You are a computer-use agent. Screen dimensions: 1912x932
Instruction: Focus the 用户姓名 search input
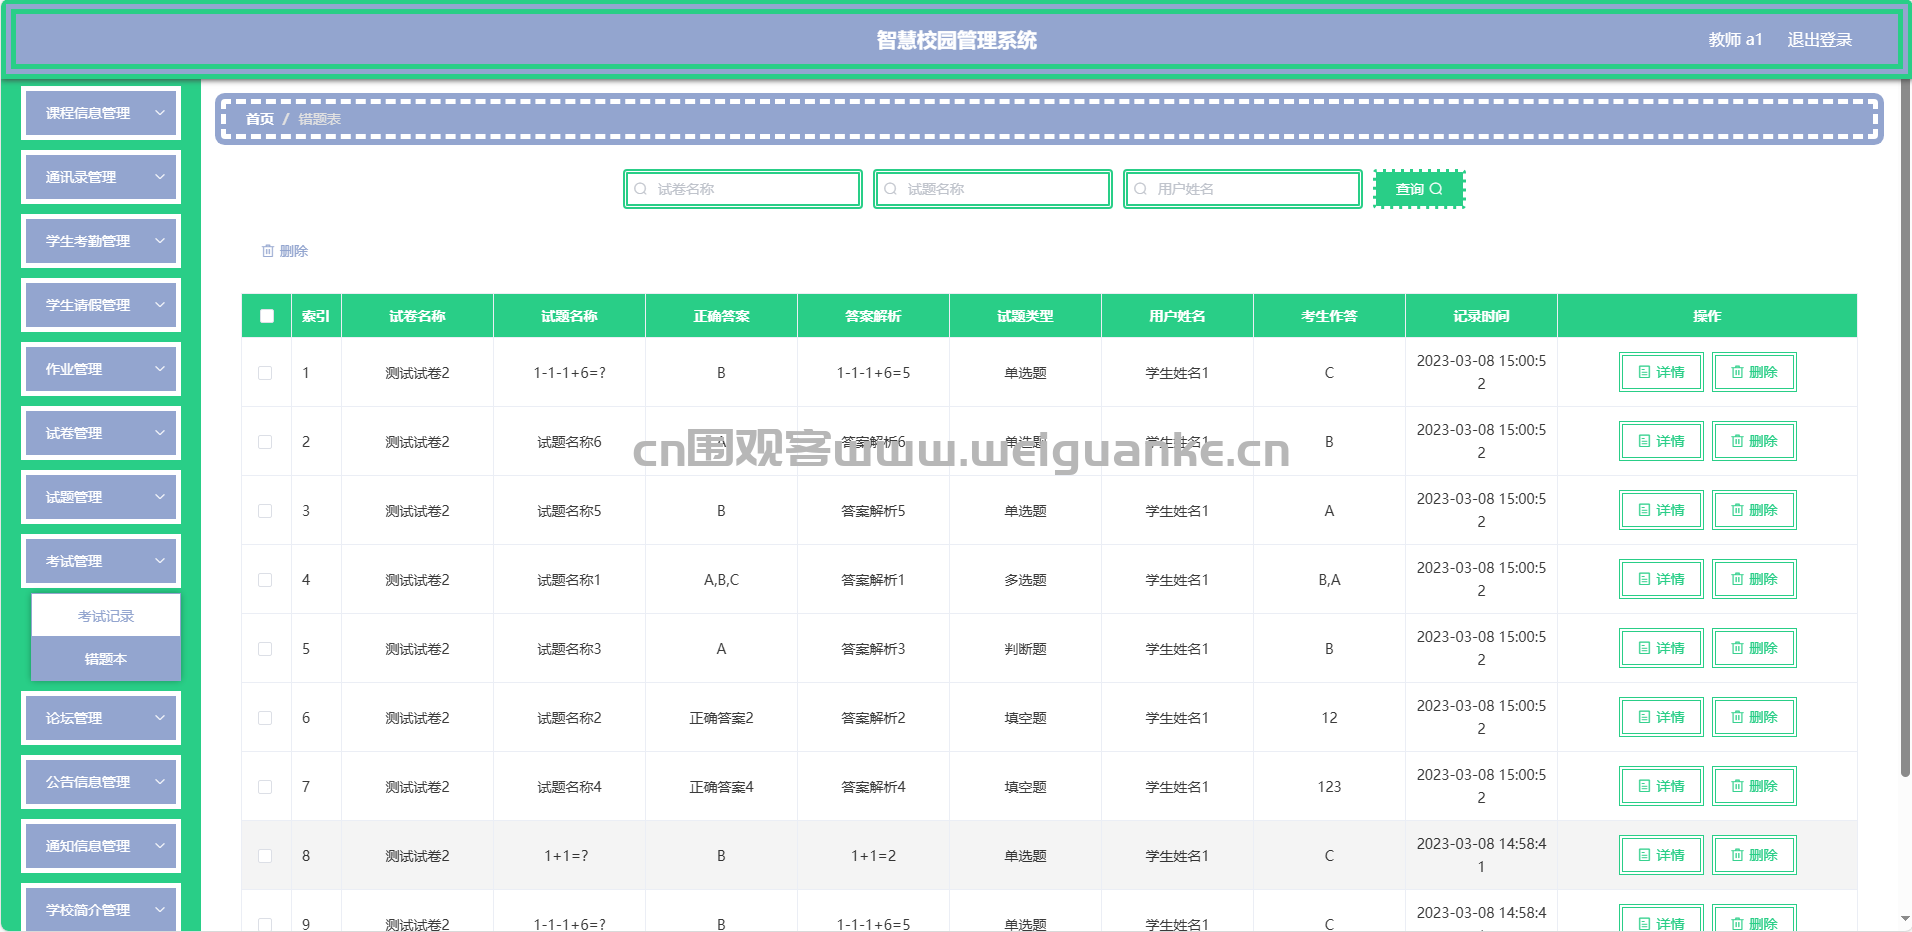pos(1243,189)
